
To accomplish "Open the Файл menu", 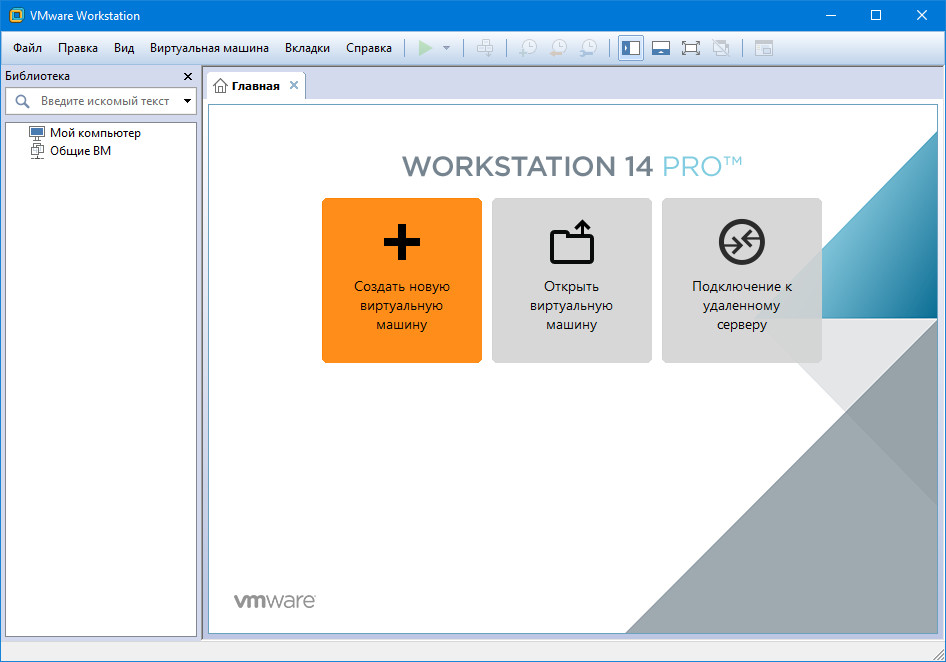I will (28, 48).
